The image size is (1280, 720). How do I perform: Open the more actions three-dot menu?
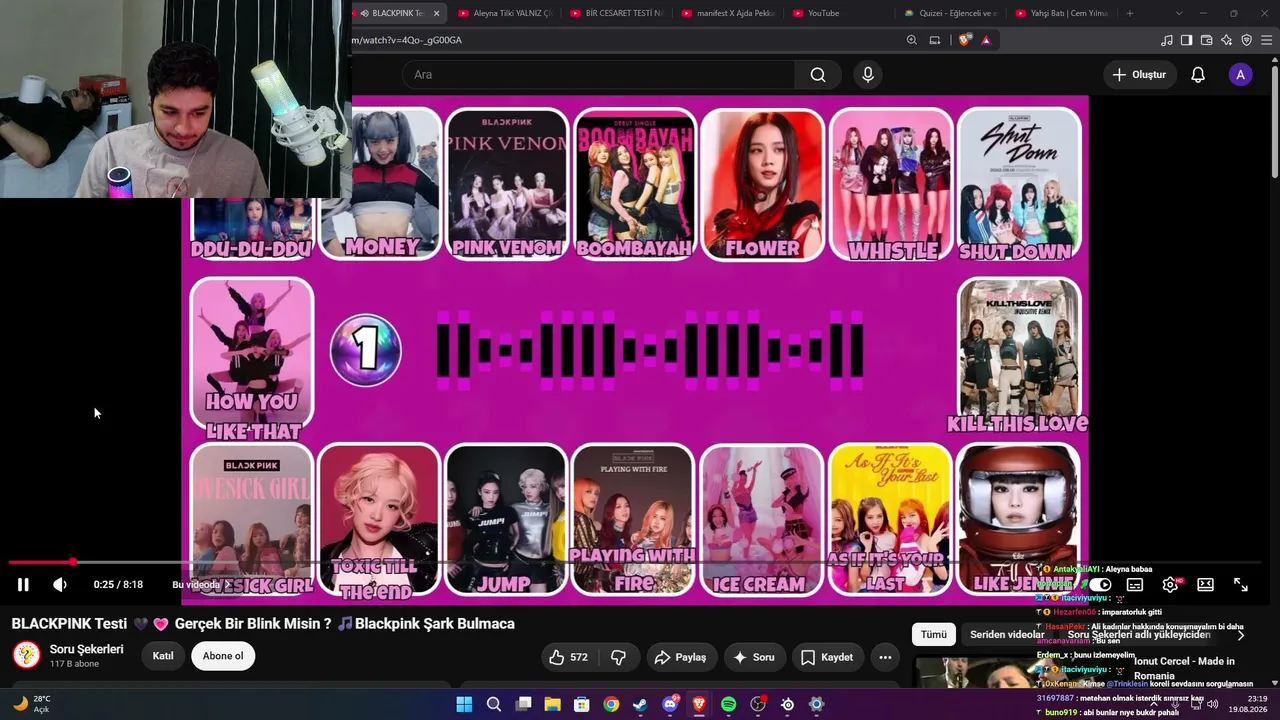point(885,657)
